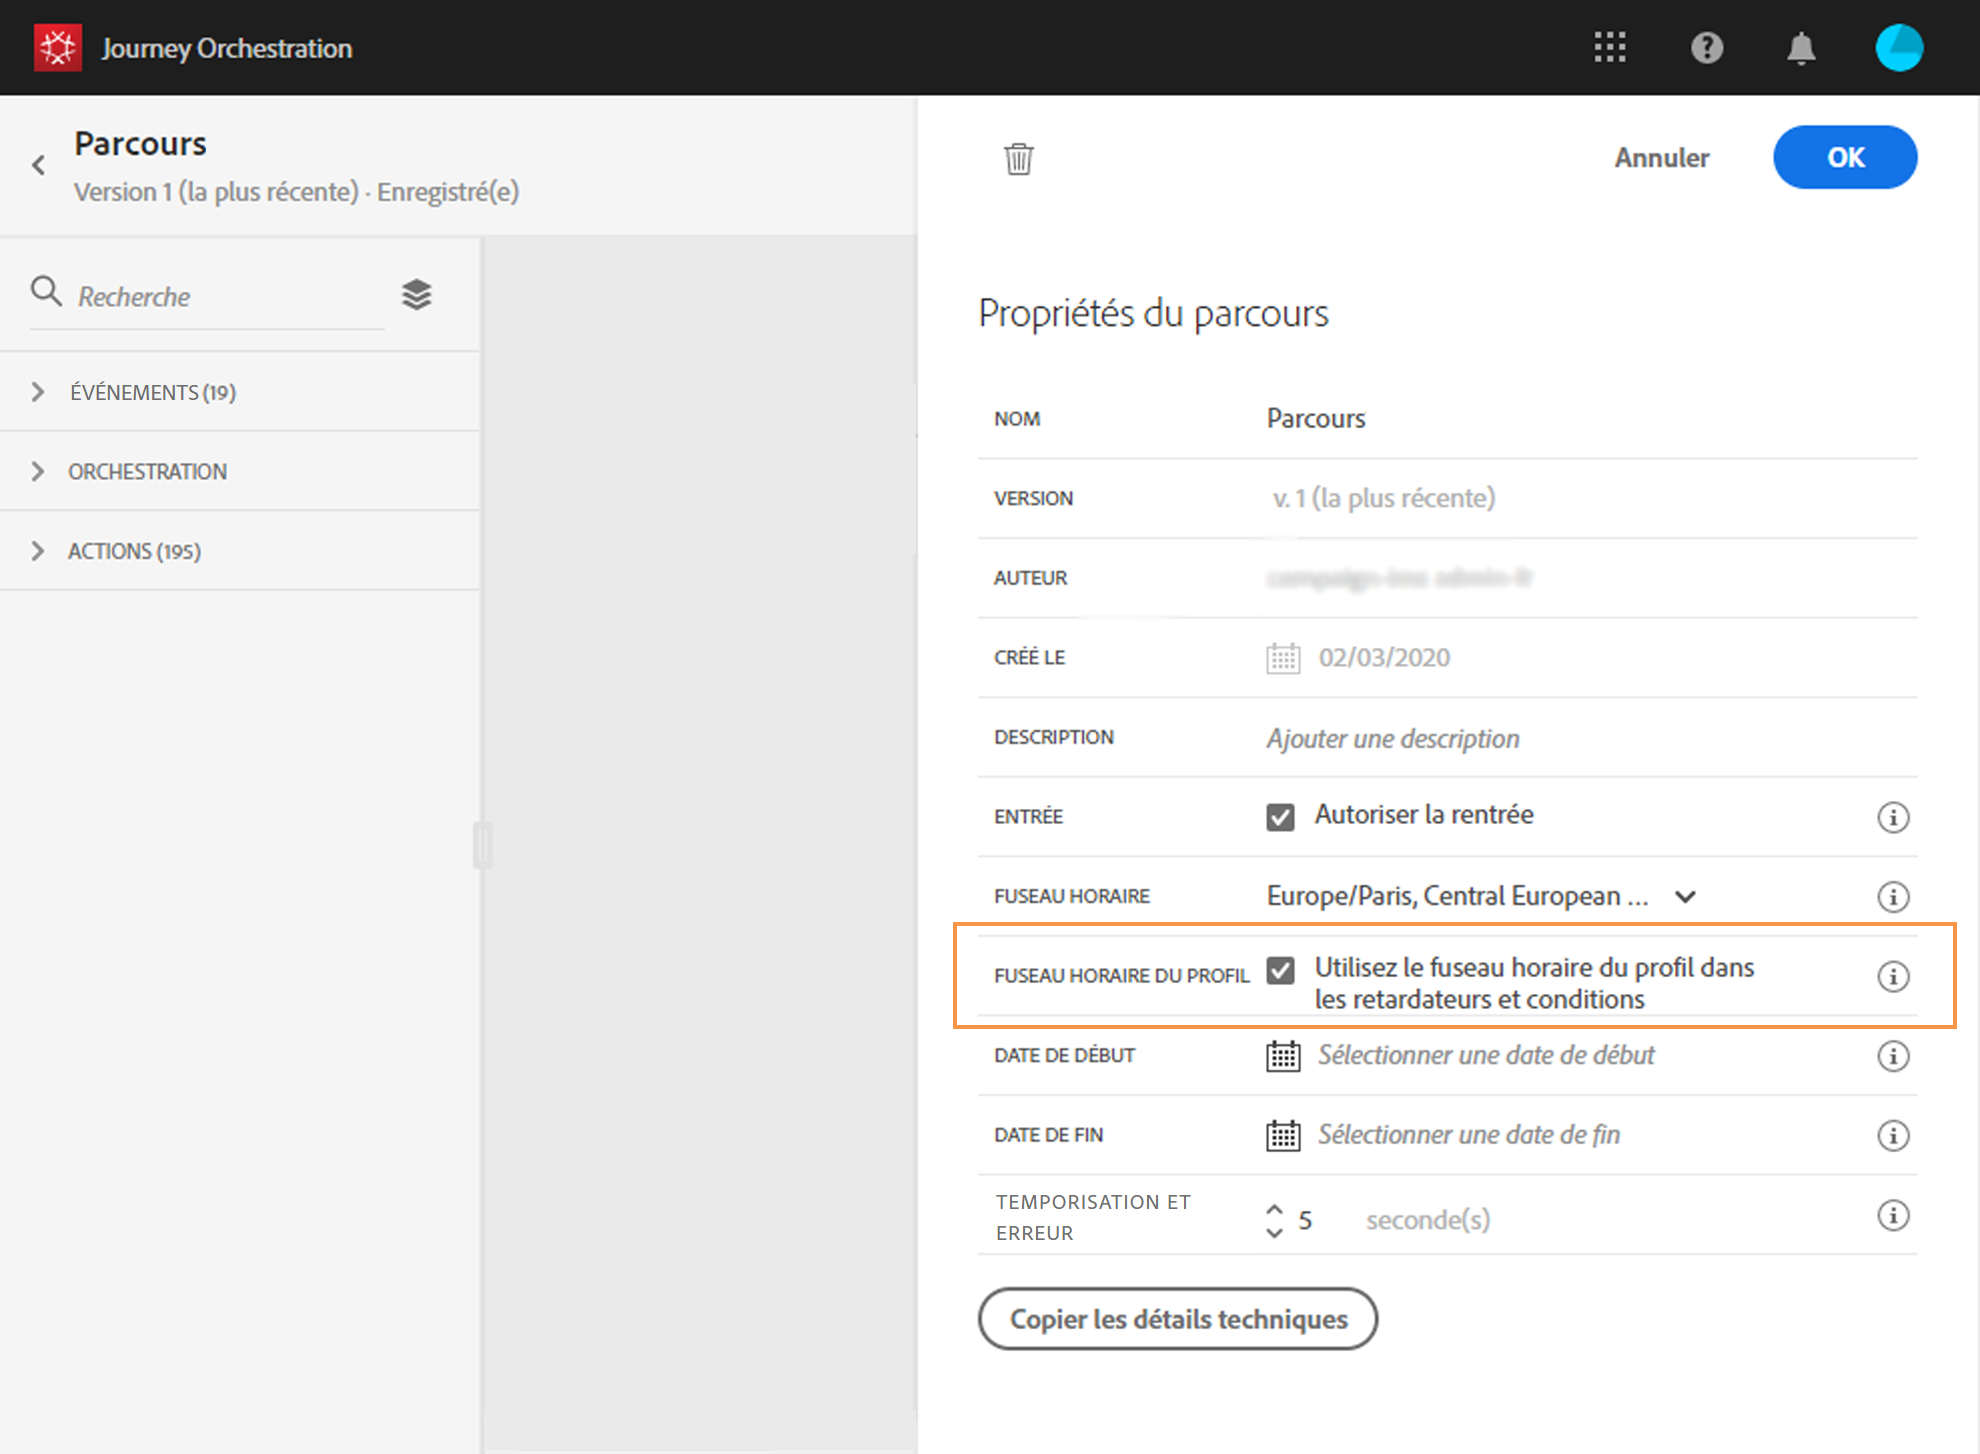Confirm with the OK button
This screenshot has width=1980, height=1454.
tap(1844, 158)
